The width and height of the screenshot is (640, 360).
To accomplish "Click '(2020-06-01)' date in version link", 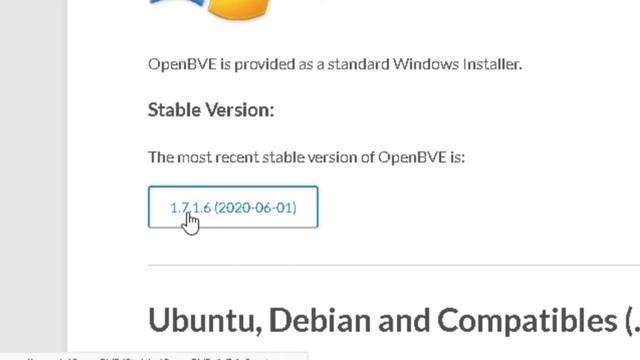I will point(256,208).
